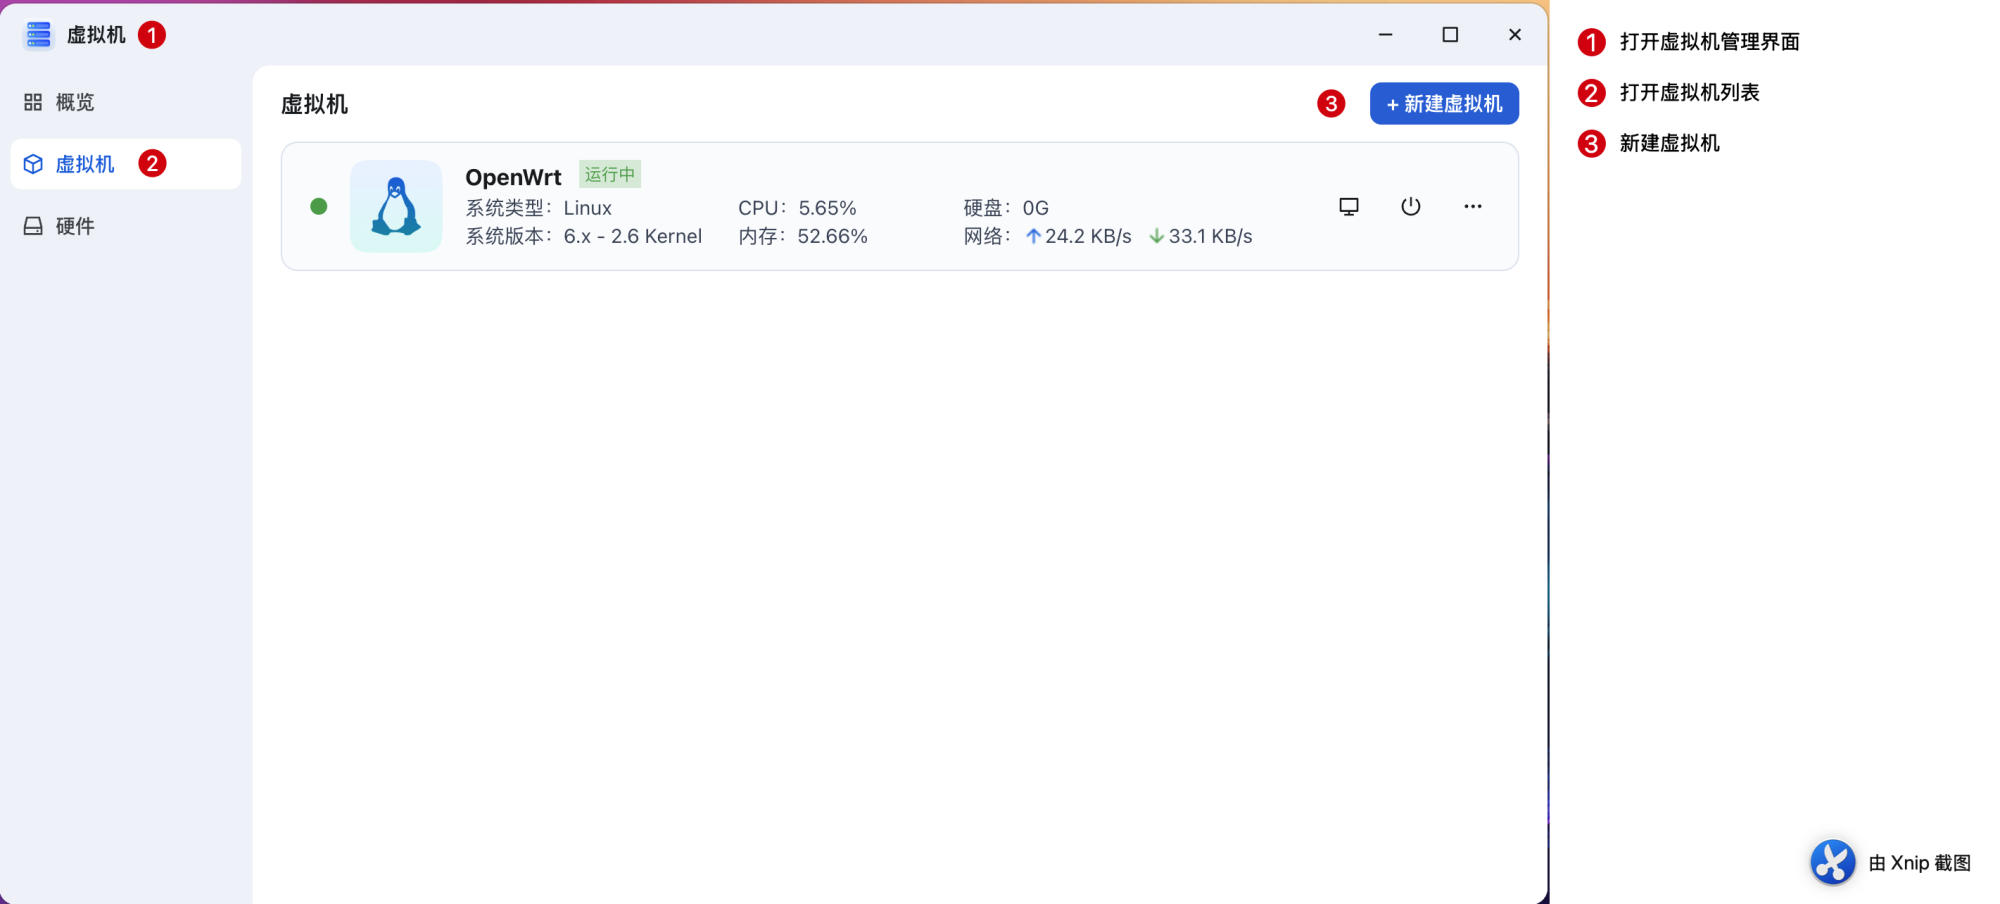Image resolution: width=2000 pixels, height=904 pixels.
Task: Close the 虚拟机 window
Action: [1514, 35]
